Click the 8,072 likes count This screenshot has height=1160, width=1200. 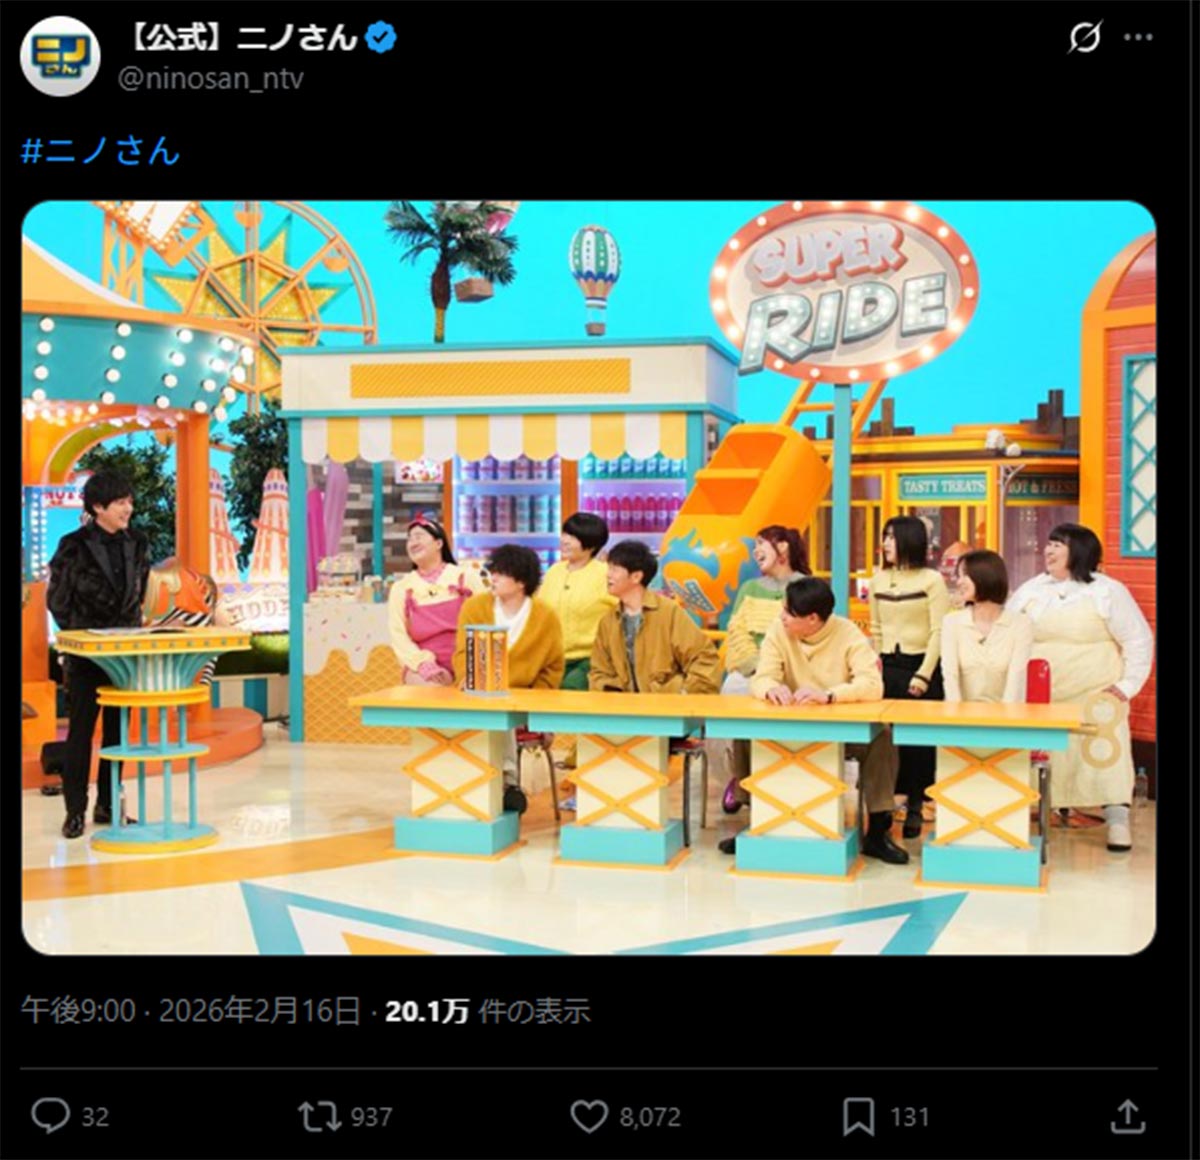click(650, 1117)
